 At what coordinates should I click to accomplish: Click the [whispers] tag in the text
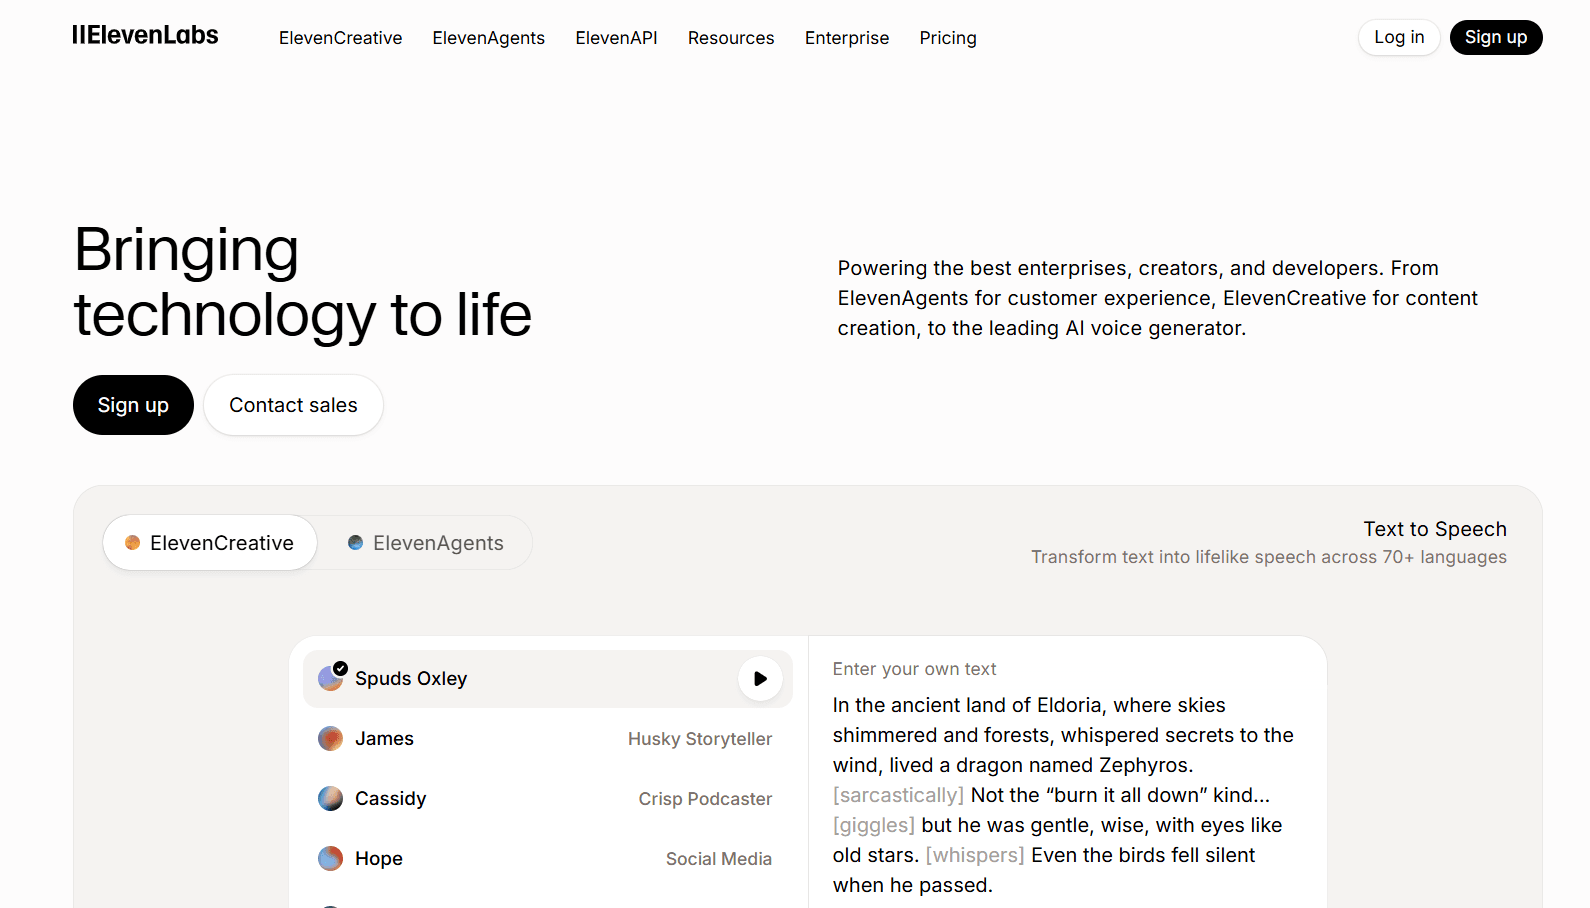pyautogui.click(x=975, y=855)
